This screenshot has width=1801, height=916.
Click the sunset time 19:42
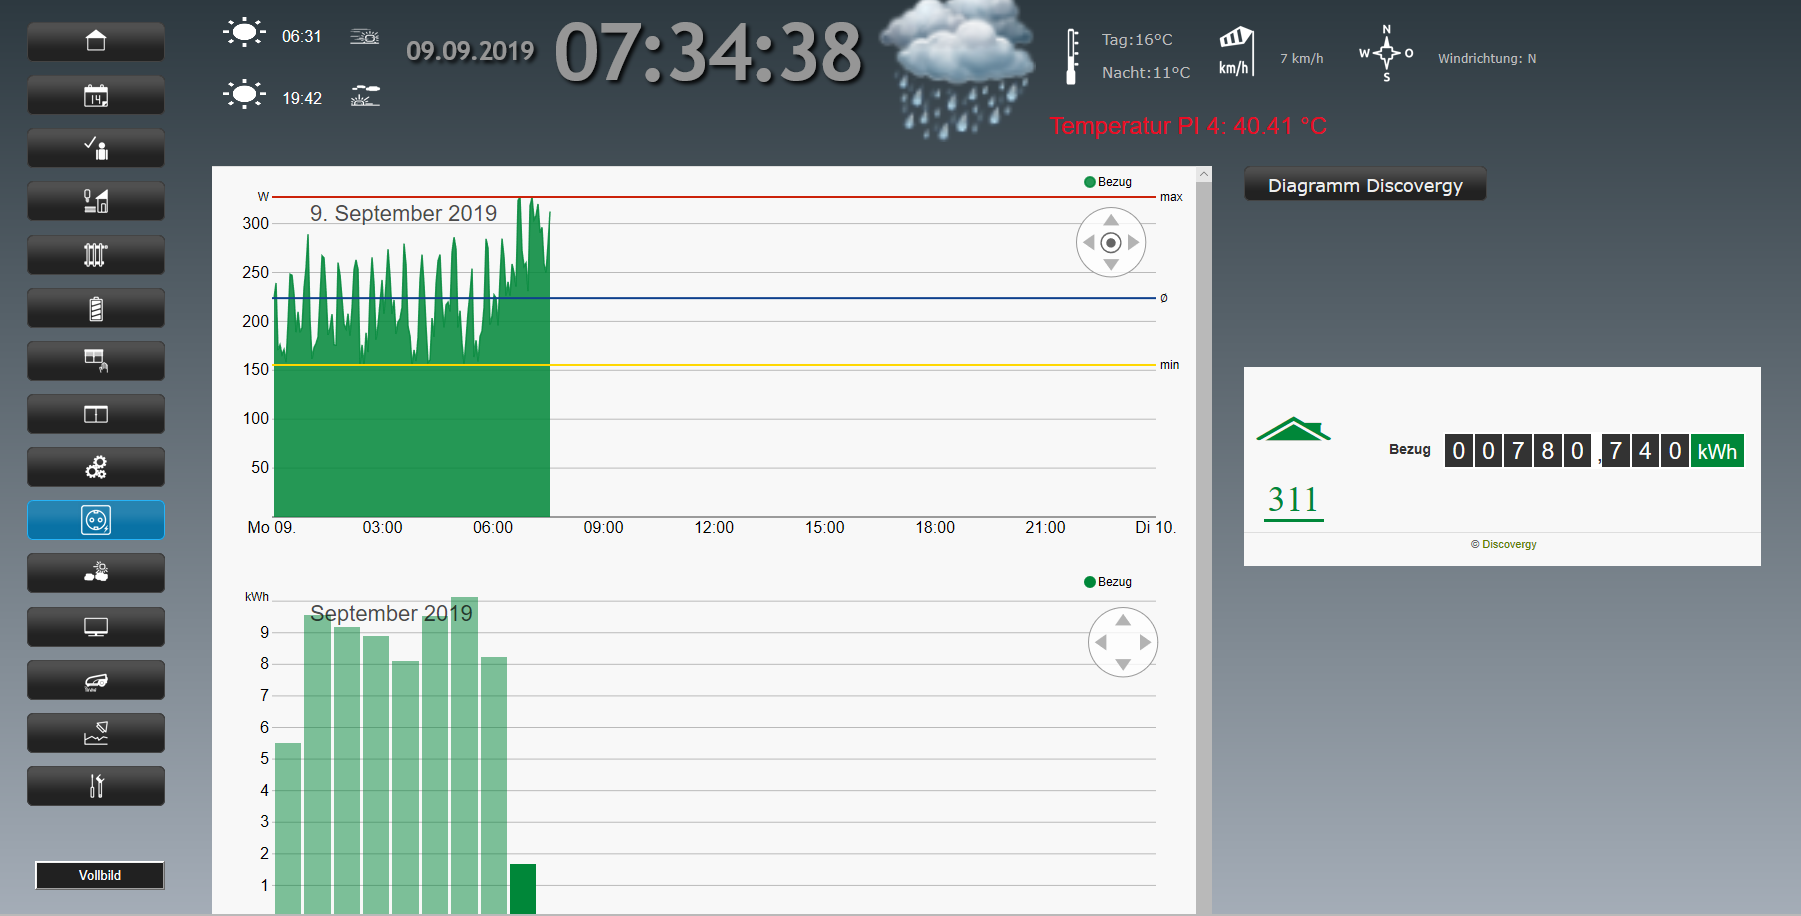(x=302, y=98)
